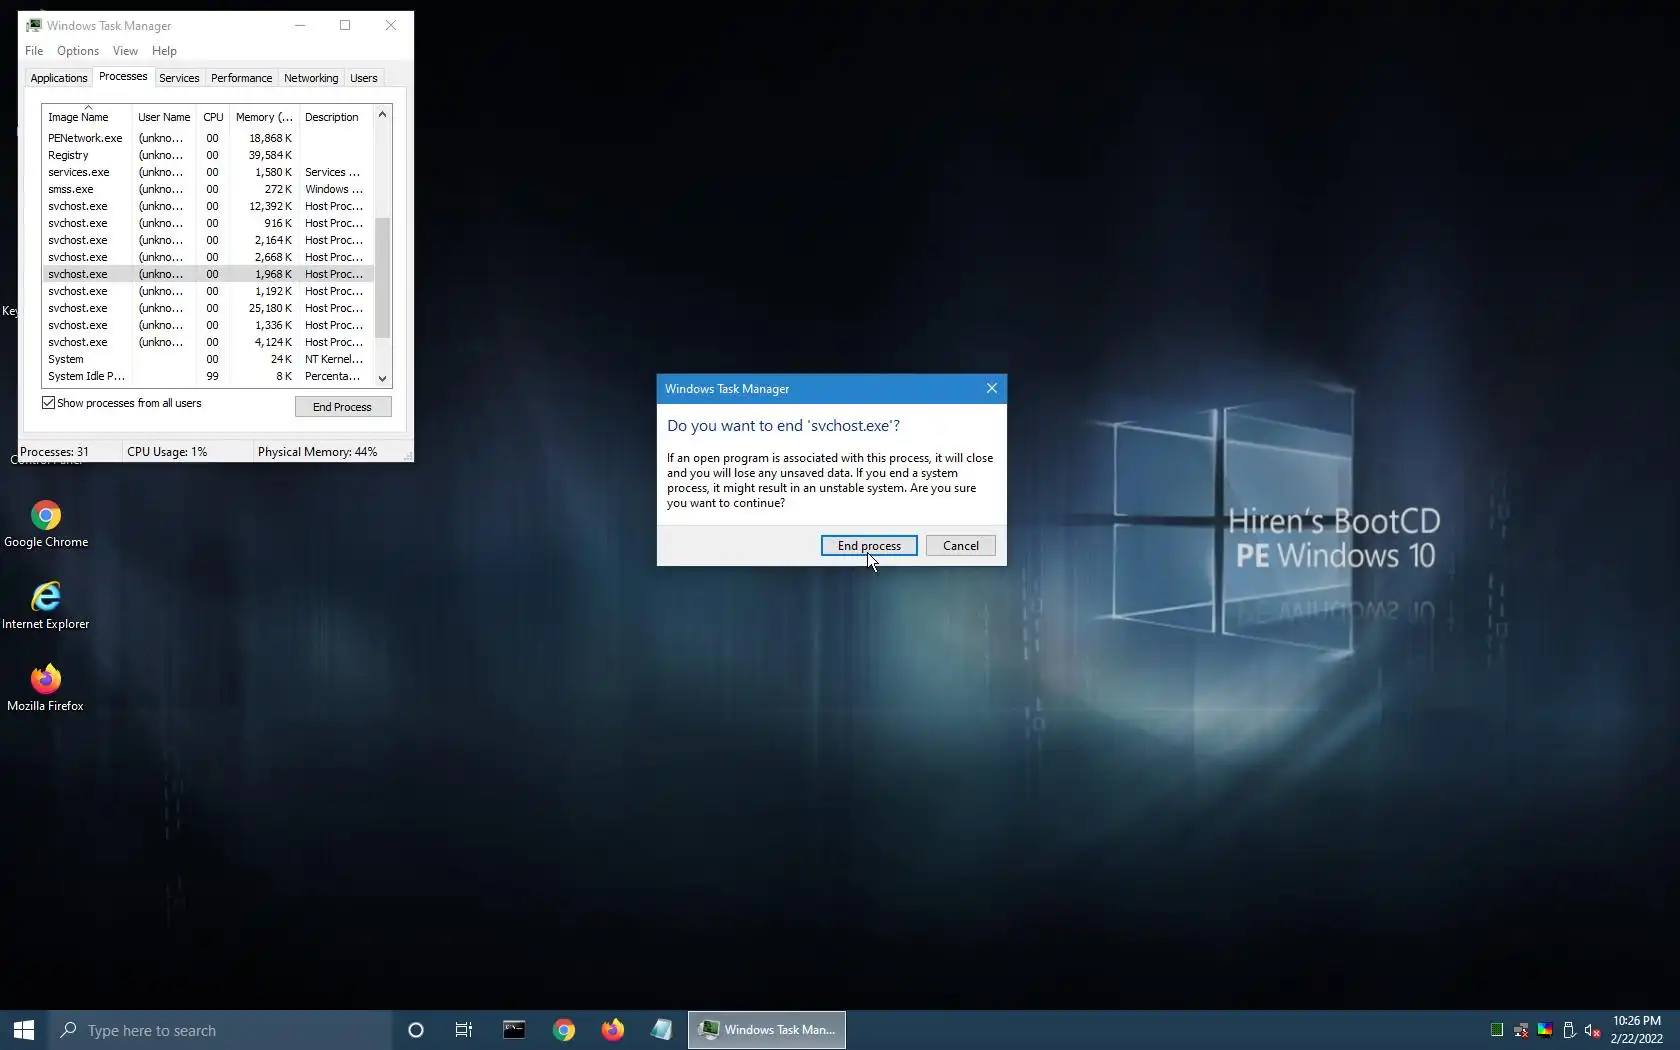
Task: Select the PENetwork.exe process row
Action: click(208, 138)
